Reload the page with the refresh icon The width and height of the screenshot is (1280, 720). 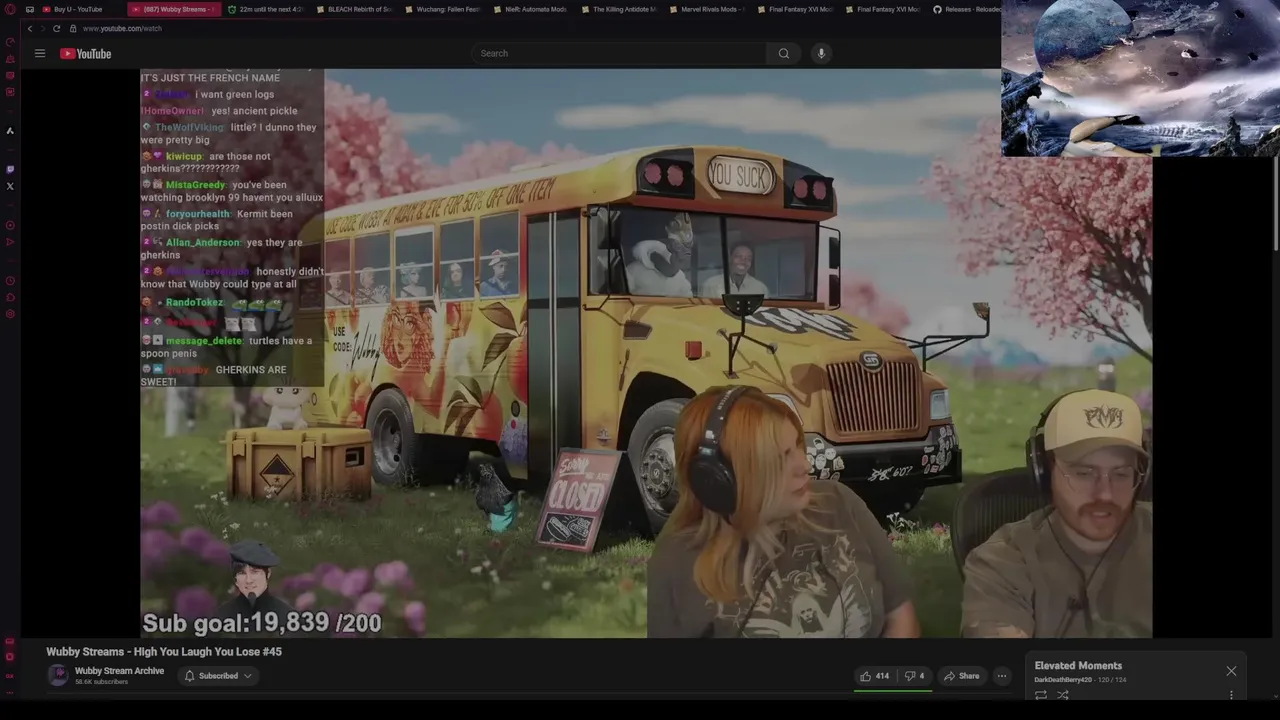[56, 29]
